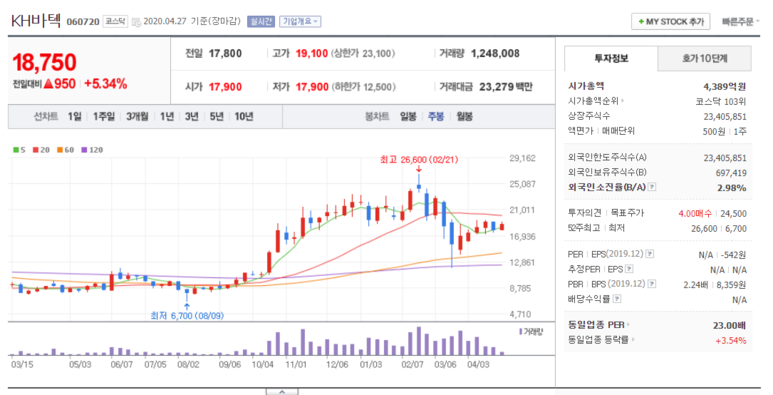The height and width of the screenshot is (395, 773).
Task: Click the 목표주가 value 24,500
Action: click(733, 214)
